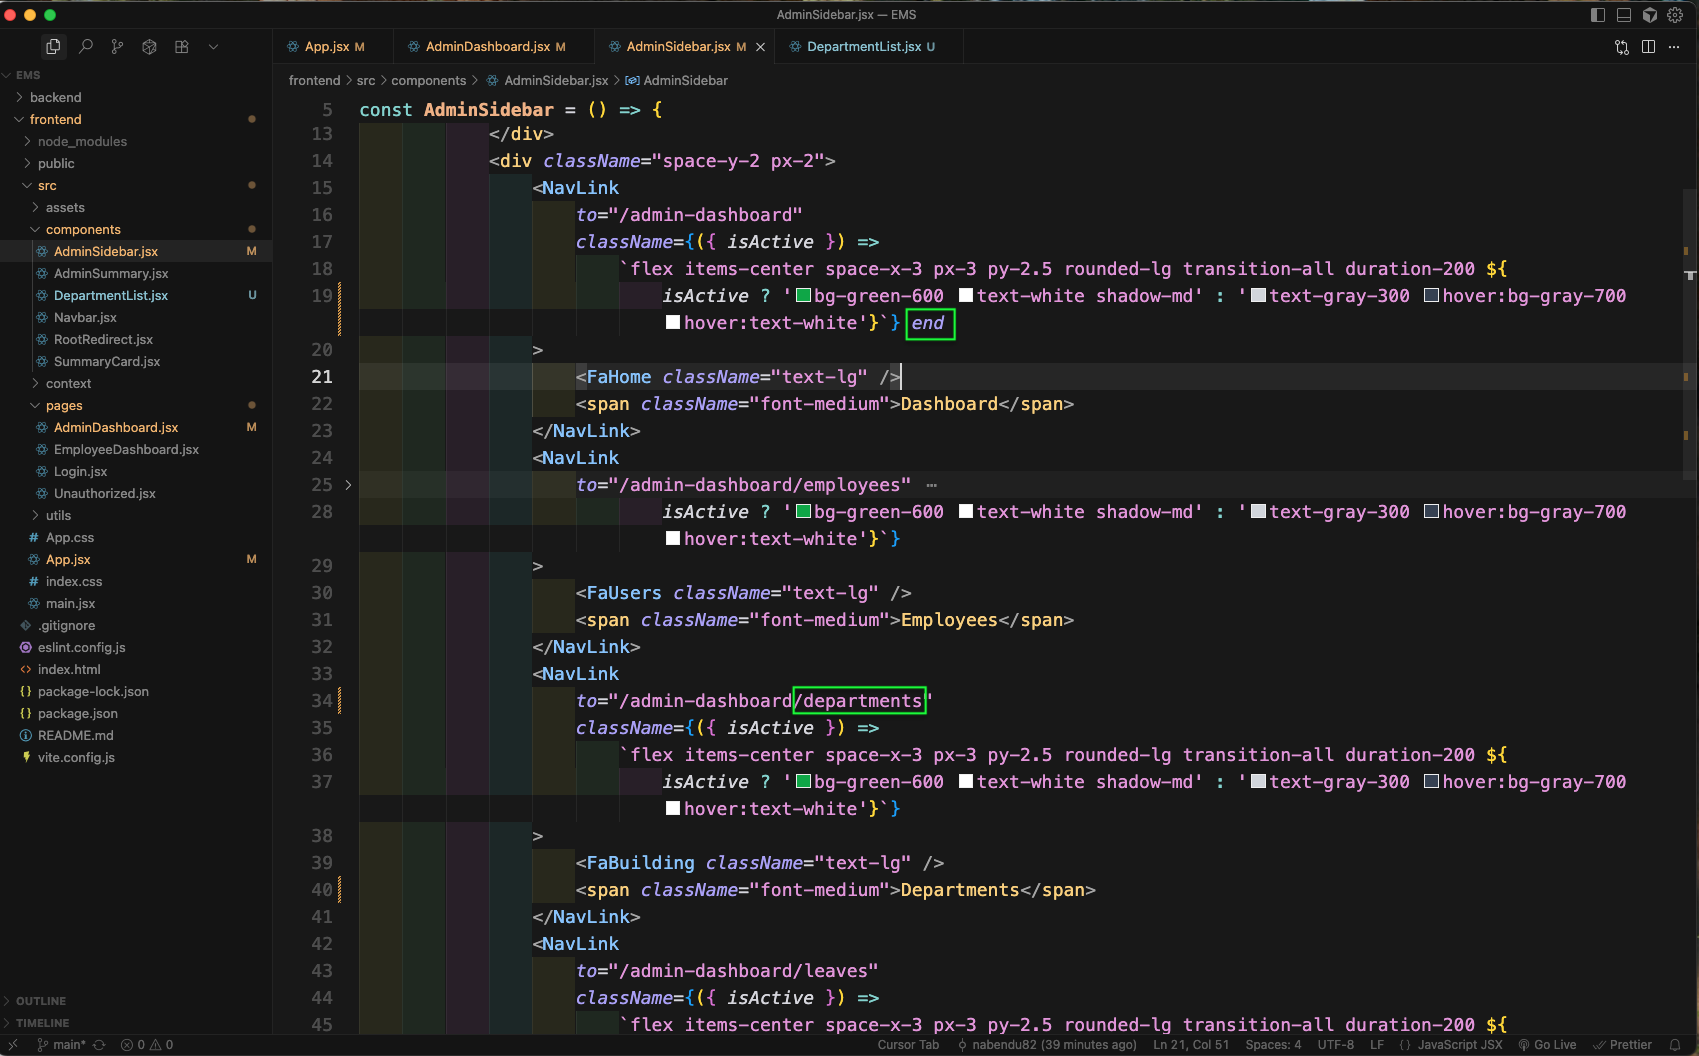Click hover:bg-gray-700 color swatch on line 37

point(1431,782)
